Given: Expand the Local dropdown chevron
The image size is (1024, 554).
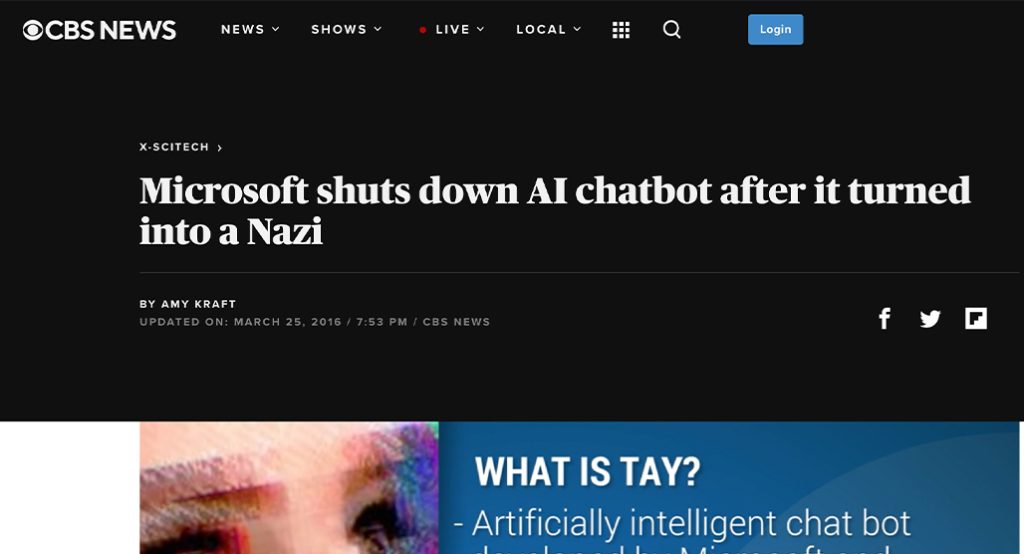Looking at the screenshot, I should click(x=577, y=29).
